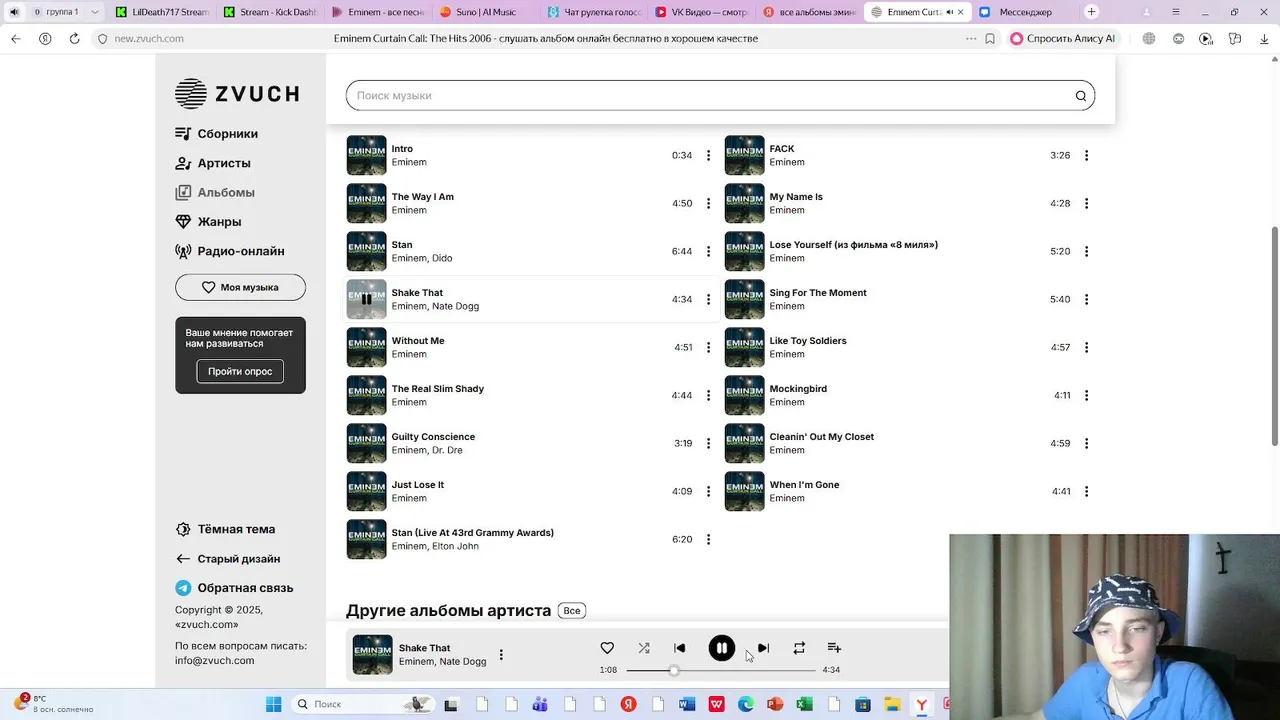Screen dimensions: 1280x720
Task: Open Радио-онлайн in the sidebar
Action: pyautogui.click(x=230, y=251)
